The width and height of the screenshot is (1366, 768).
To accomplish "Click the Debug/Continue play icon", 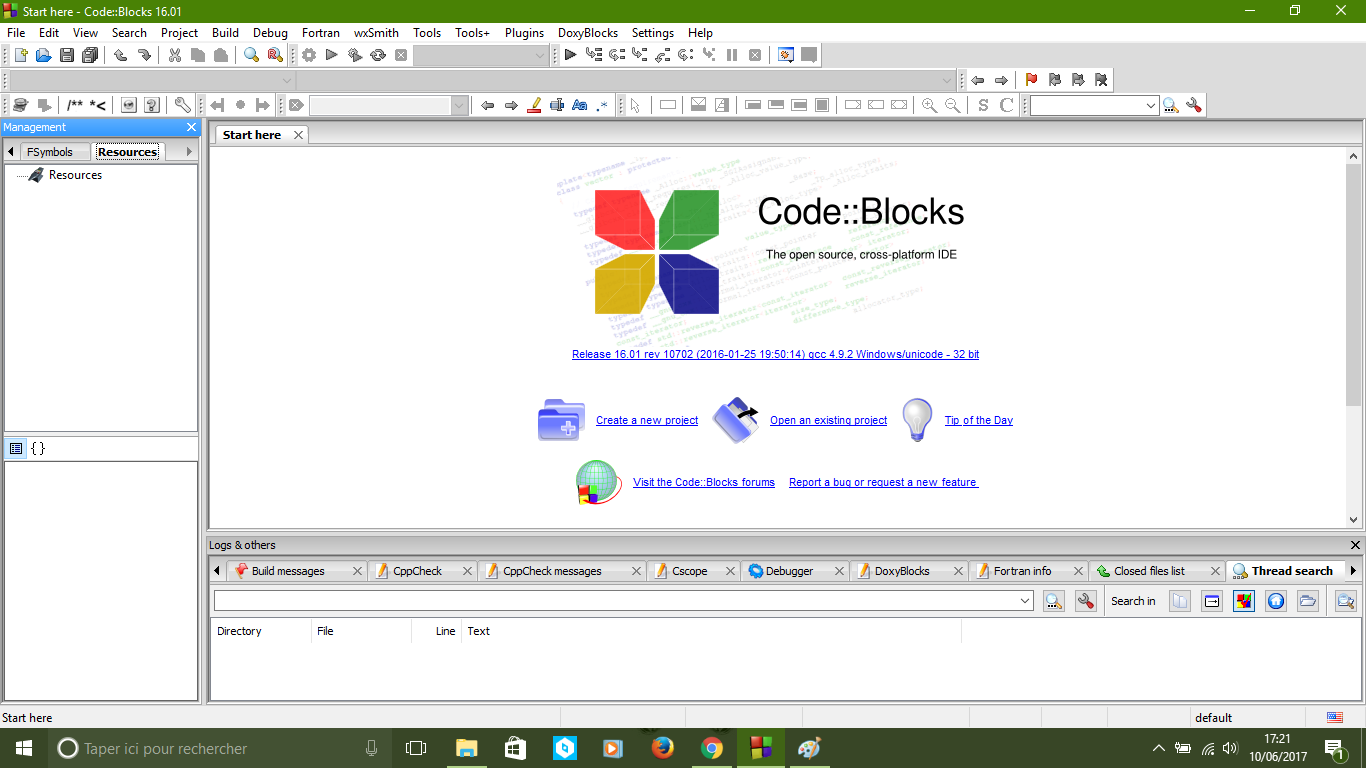I will 570,55.
